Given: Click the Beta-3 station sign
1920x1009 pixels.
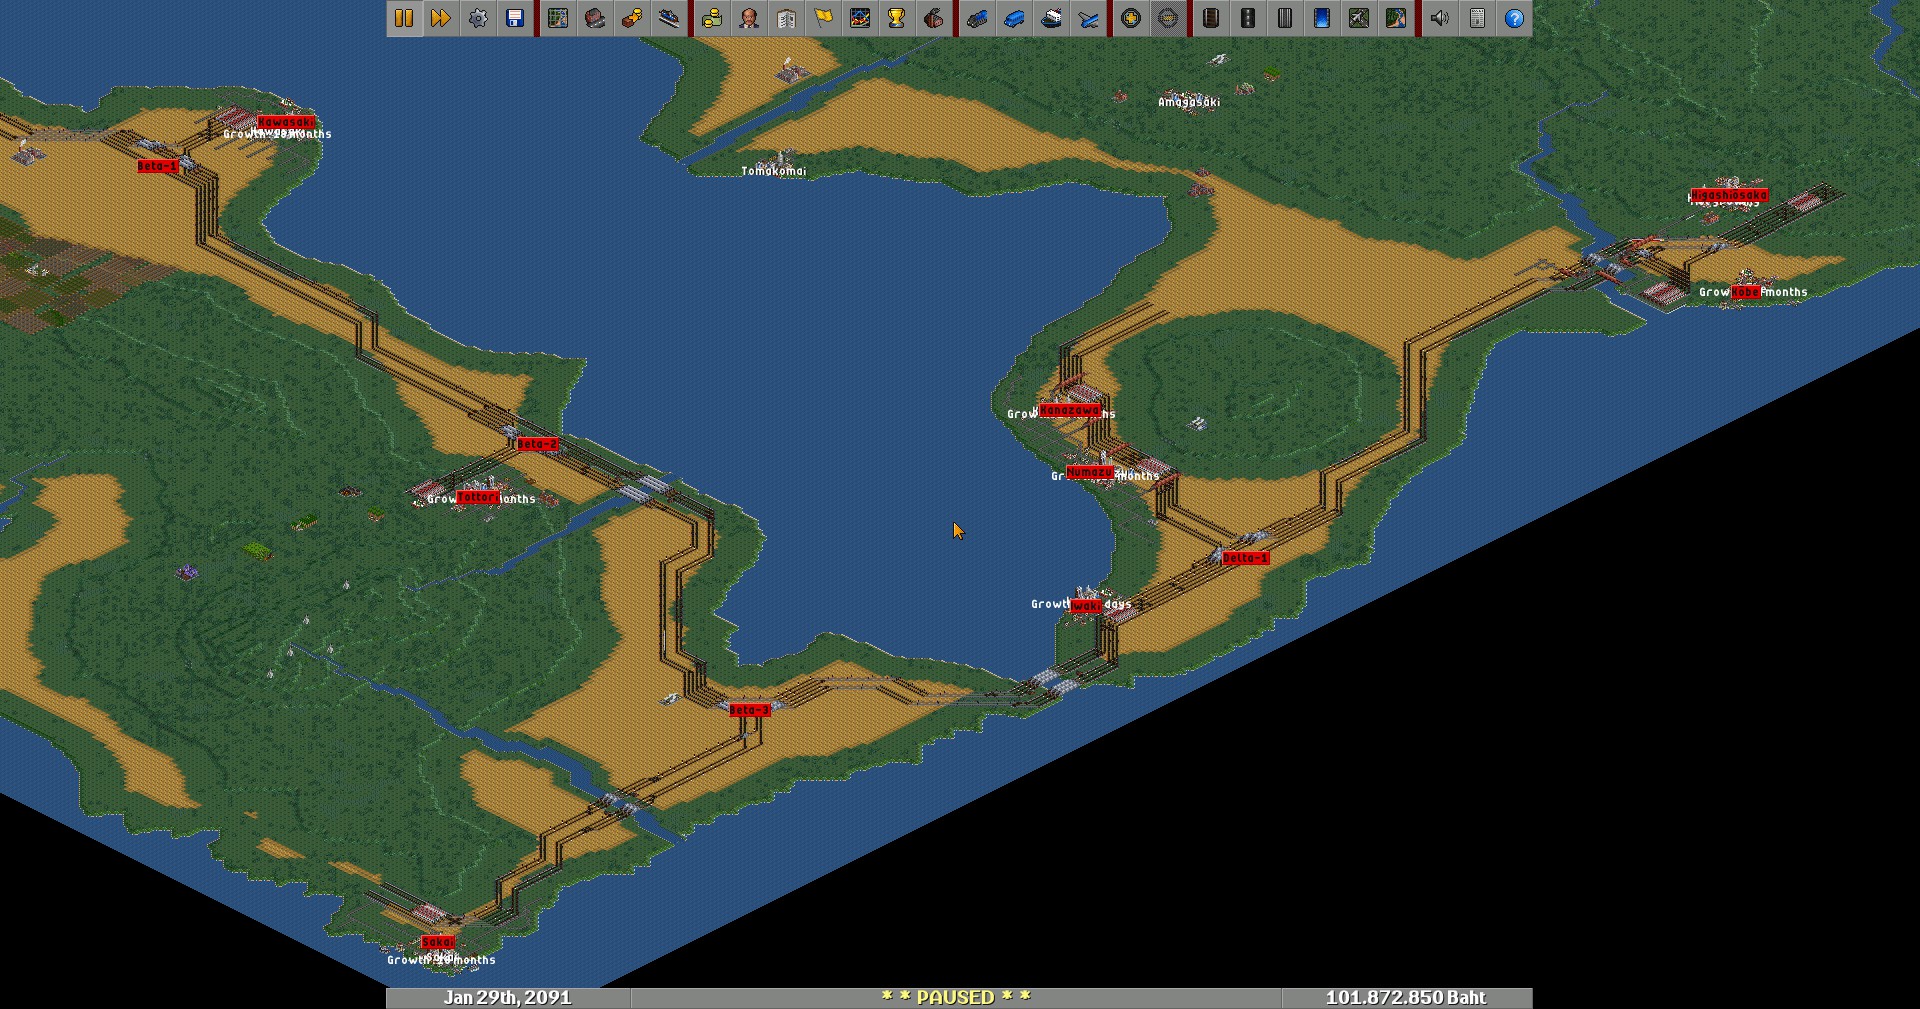Looking at the screenshot, I should point(749,710).
